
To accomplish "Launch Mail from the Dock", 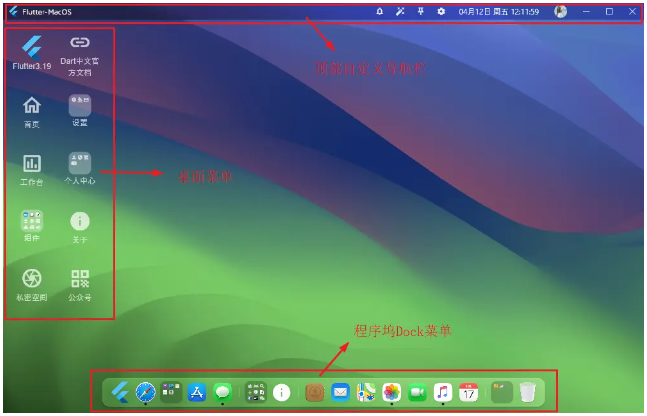I will (340, 392).
